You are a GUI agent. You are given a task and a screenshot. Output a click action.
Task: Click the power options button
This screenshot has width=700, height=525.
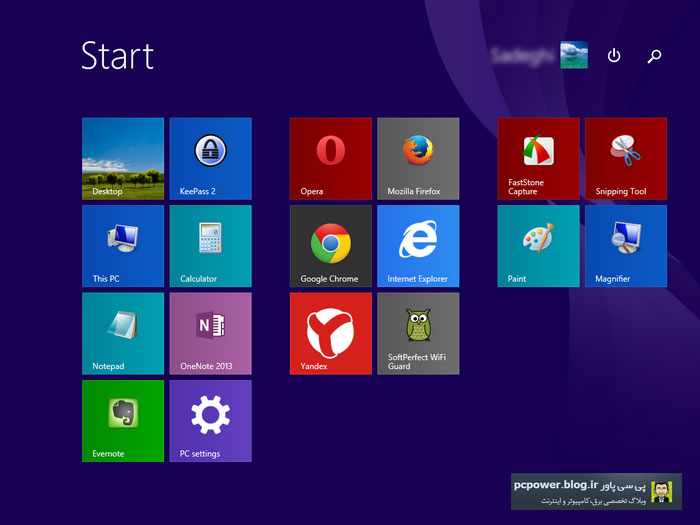[614, 56]
